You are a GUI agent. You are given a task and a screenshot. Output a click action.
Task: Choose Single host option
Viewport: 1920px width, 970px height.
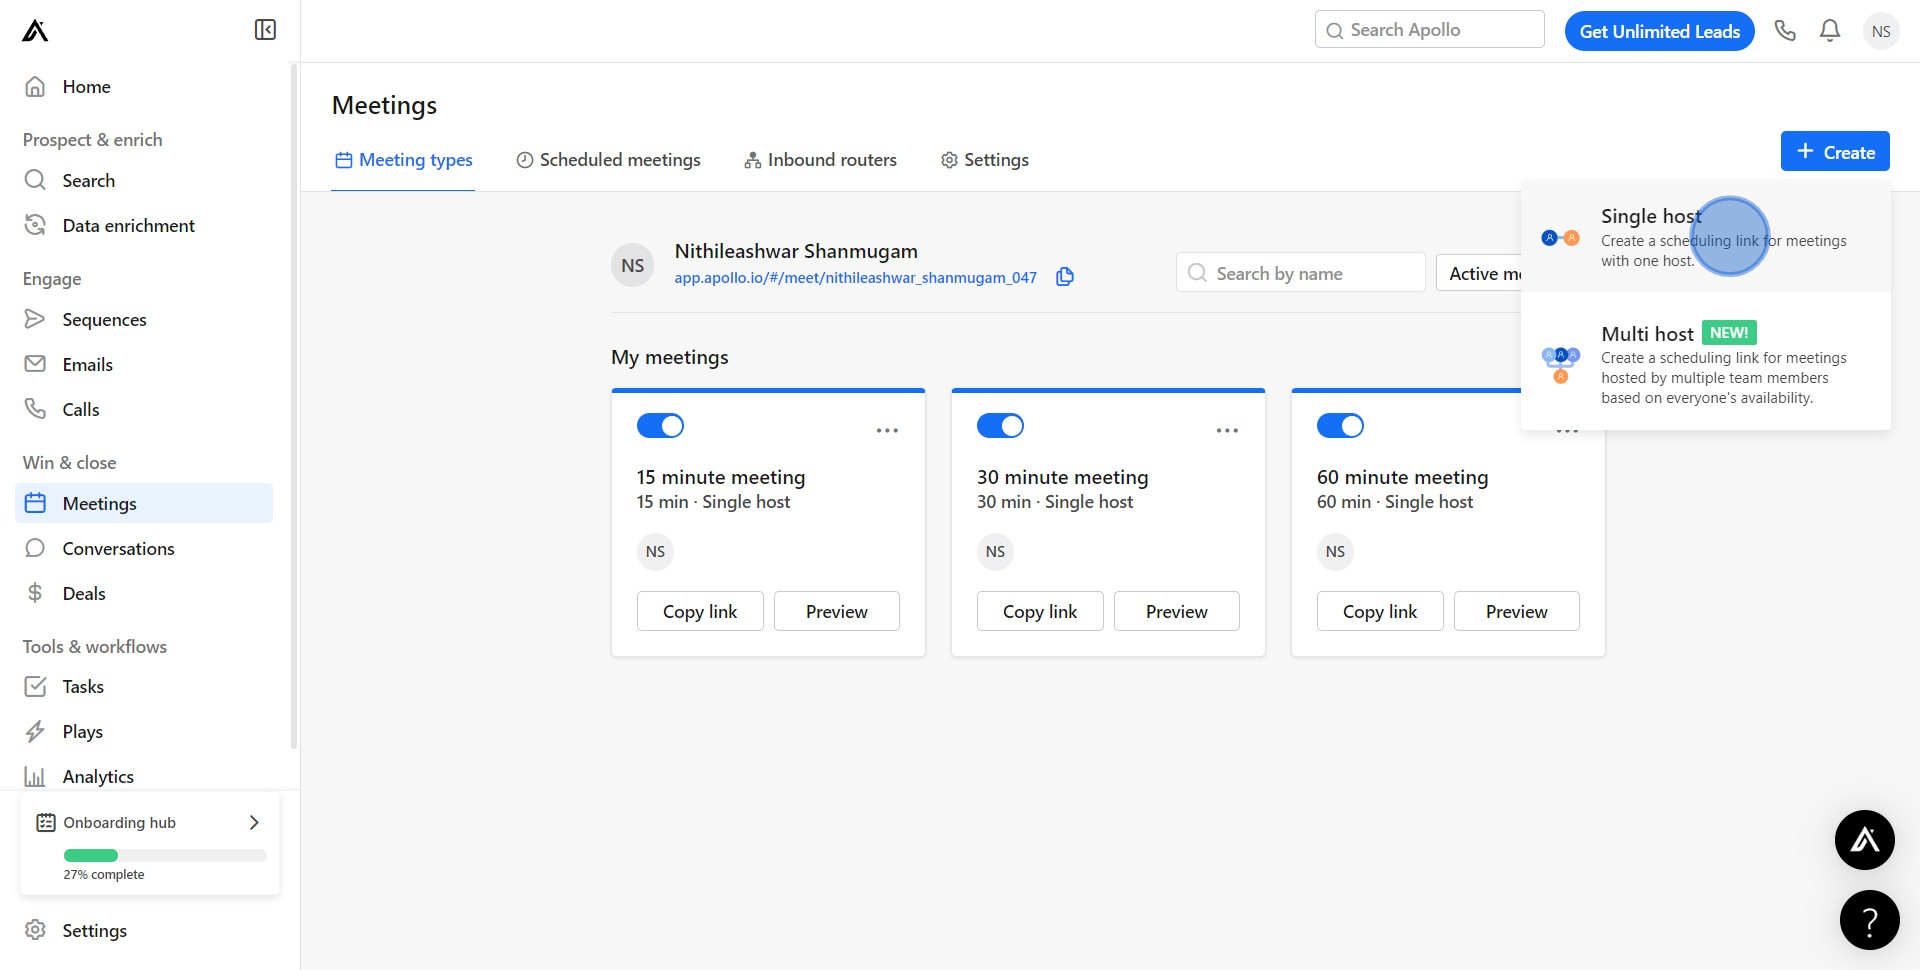[1706, 237]
